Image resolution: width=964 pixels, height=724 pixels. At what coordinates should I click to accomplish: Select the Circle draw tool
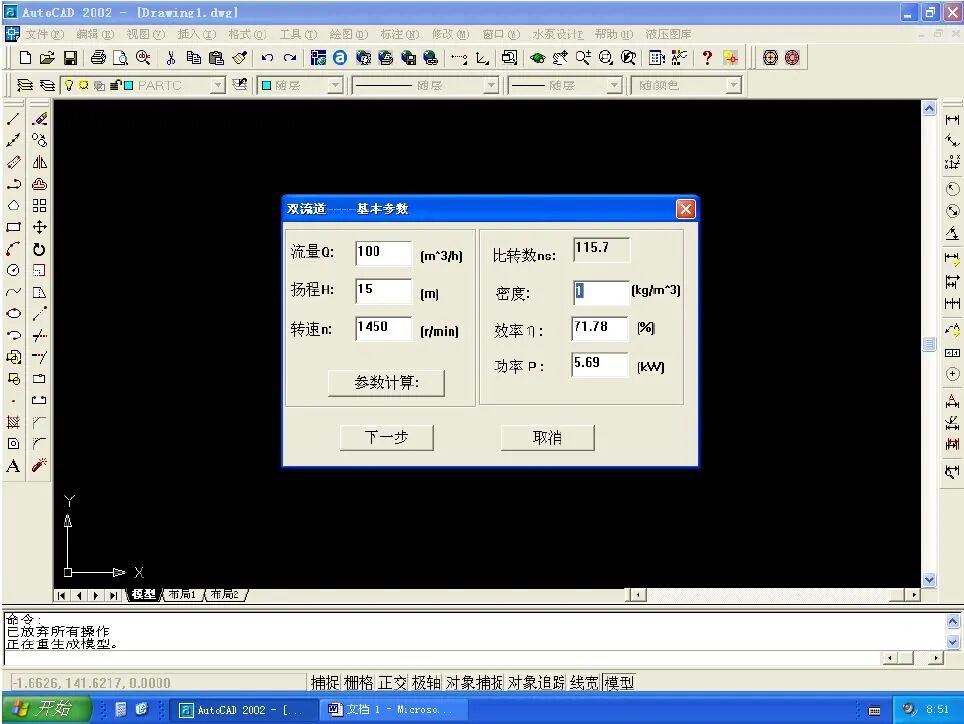point(13,270)
